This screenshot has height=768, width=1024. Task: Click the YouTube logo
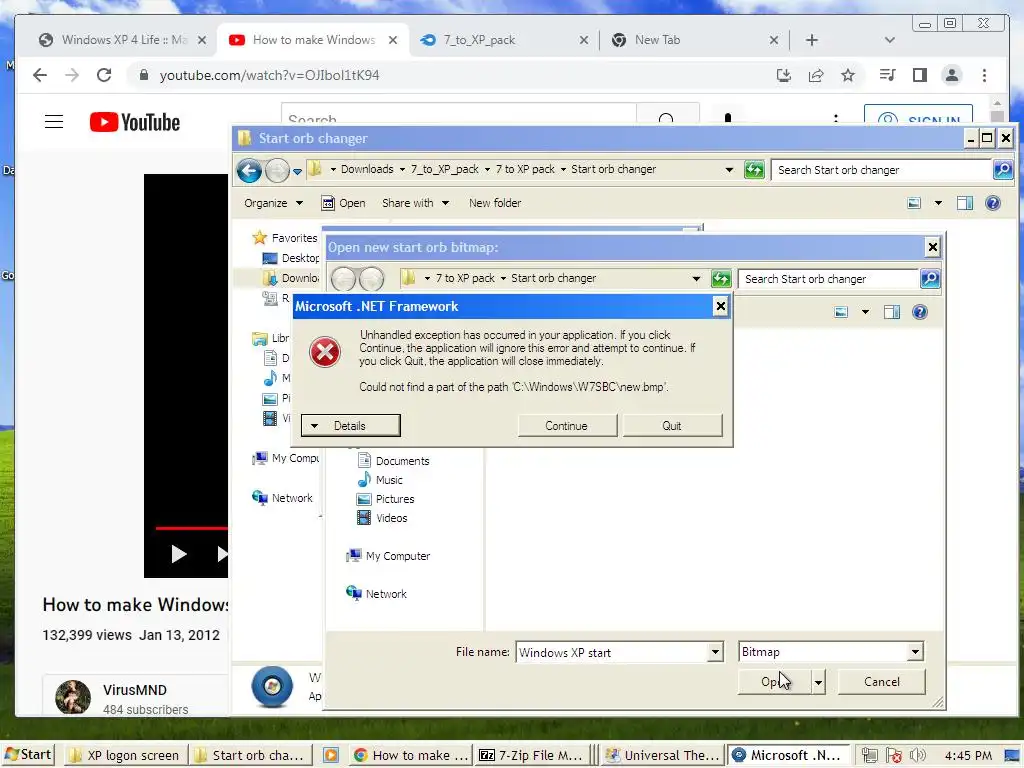135,122
